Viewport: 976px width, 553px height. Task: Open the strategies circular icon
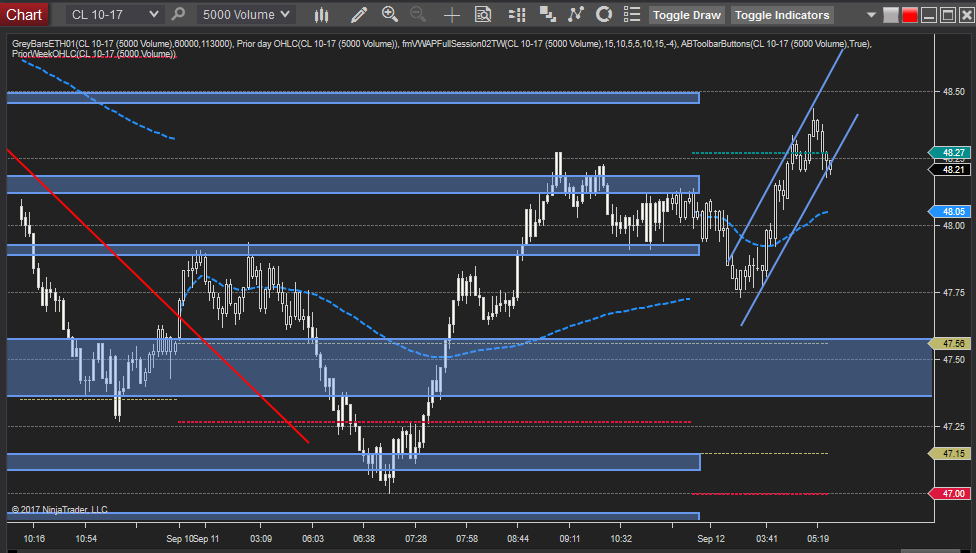coord(604,14)
